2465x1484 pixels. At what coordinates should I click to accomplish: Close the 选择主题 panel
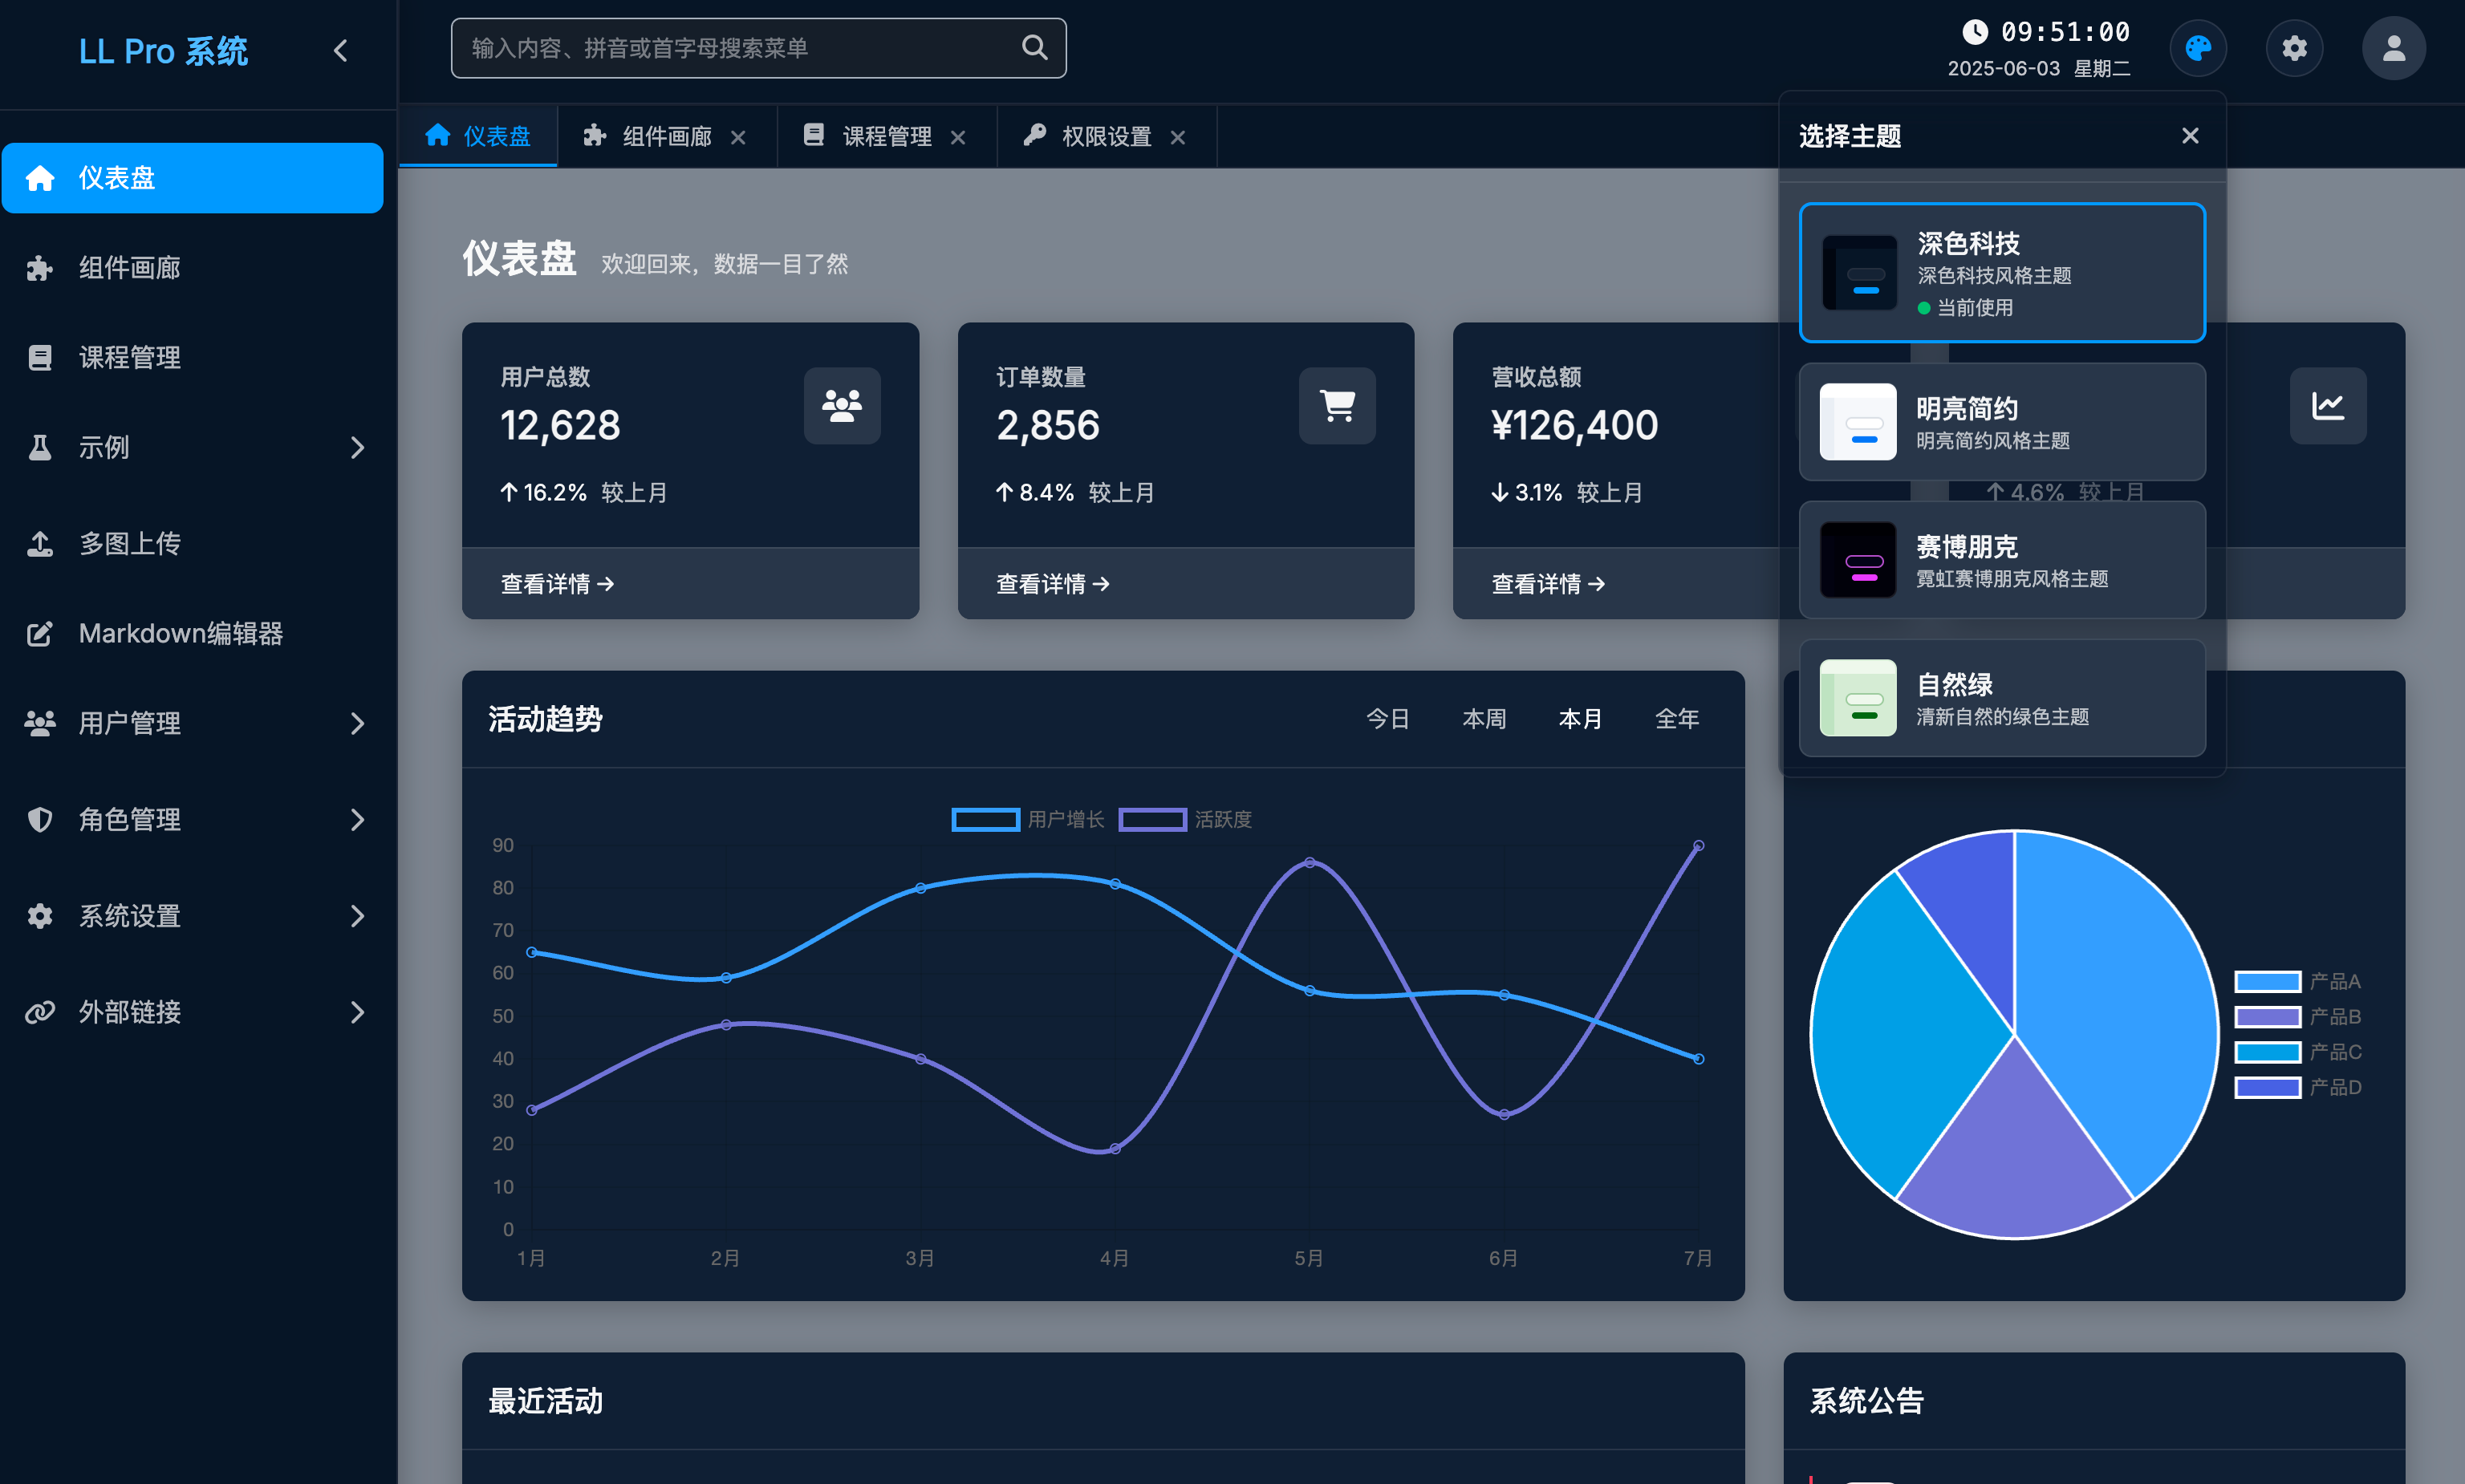click(2190, 135)
